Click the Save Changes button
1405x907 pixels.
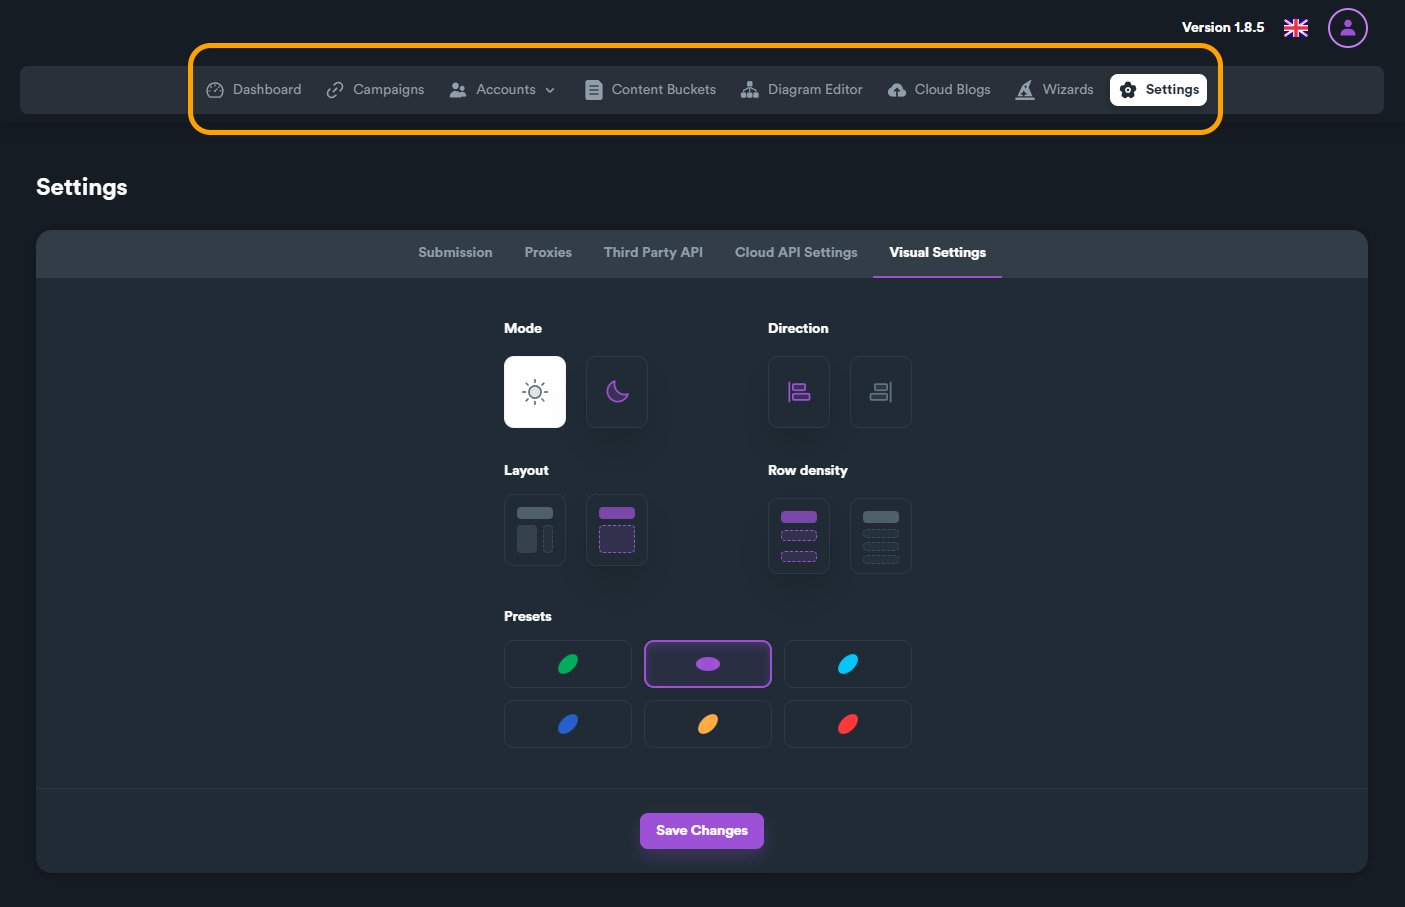click(x=702, y=831)
